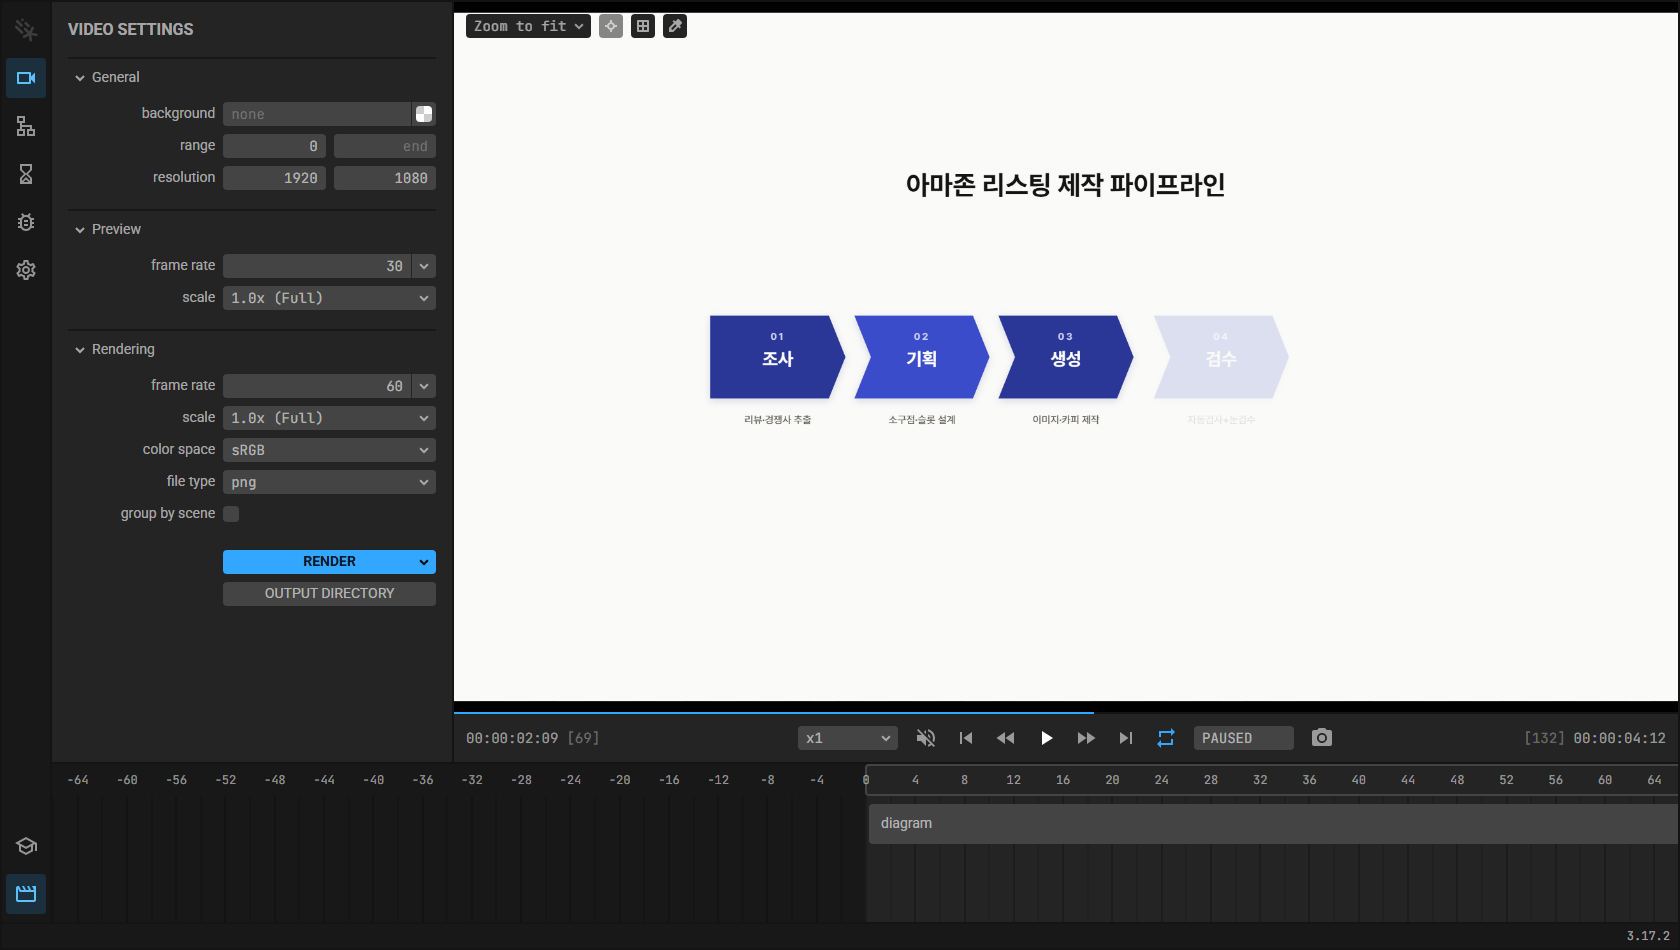1680x950 pixels.
Task: Click the Motion Canvas logo icon
Action: 26,30
